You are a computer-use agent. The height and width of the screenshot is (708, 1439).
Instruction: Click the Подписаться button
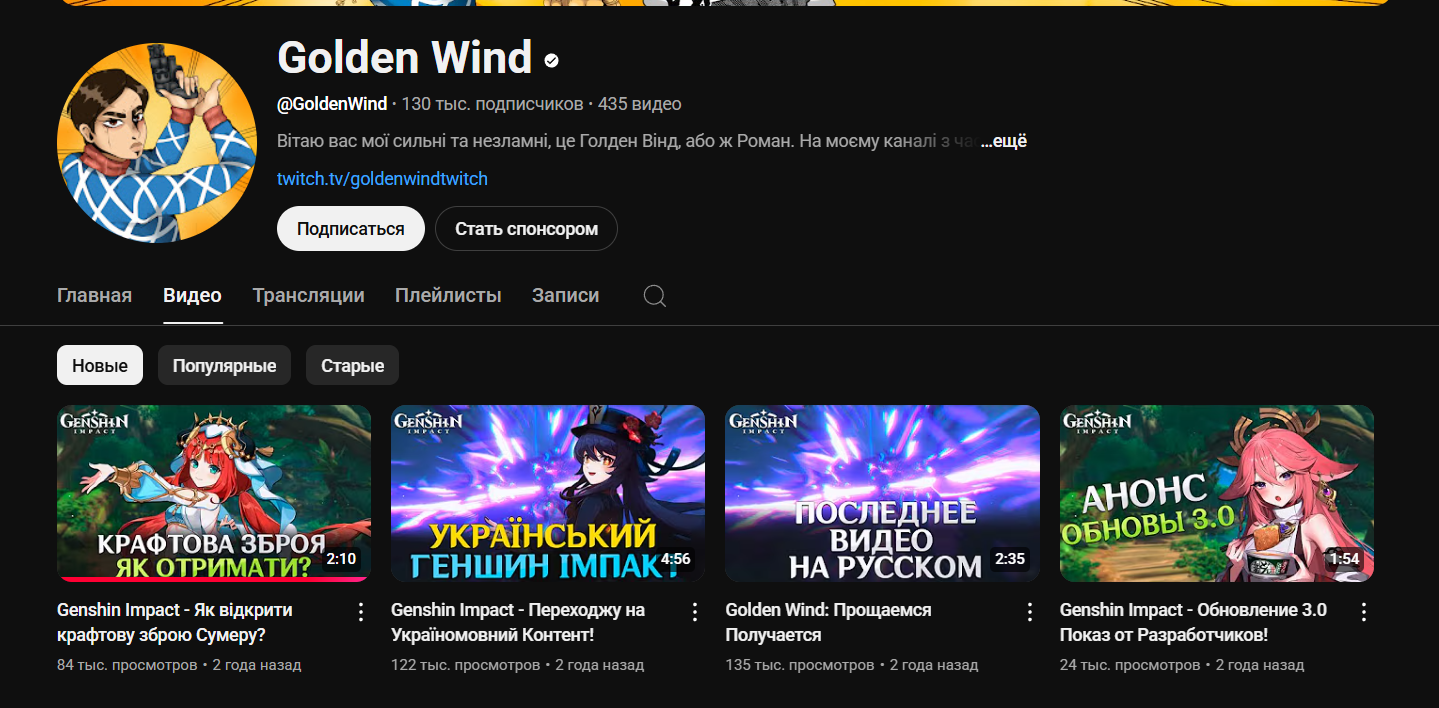pyautogui.click(x=351, y=229)
